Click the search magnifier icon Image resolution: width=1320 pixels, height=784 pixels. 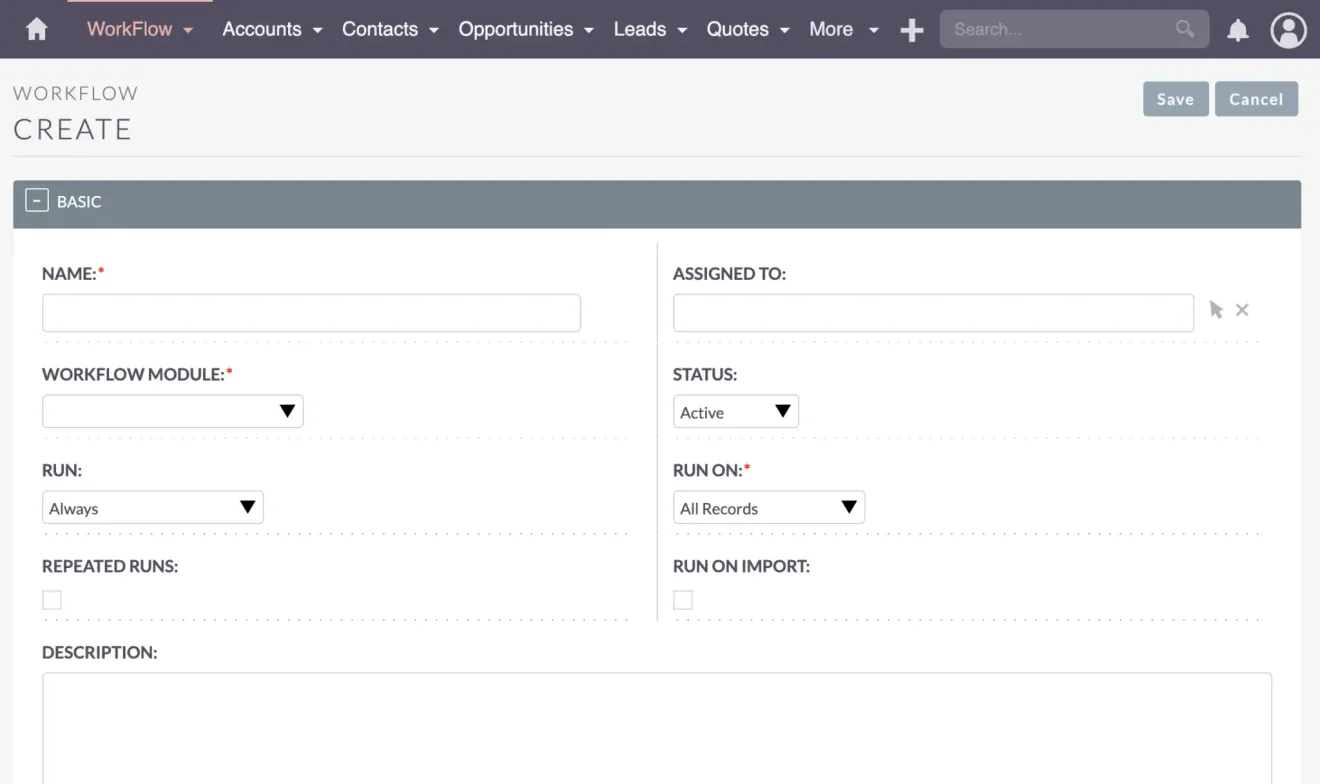1185,29
